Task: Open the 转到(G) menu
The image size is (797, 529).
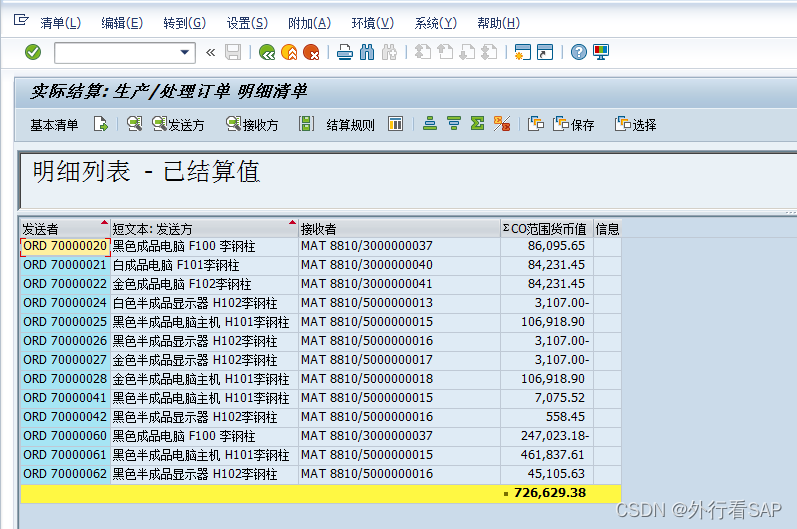Action: pyautogui.click(x=185, y=23)
